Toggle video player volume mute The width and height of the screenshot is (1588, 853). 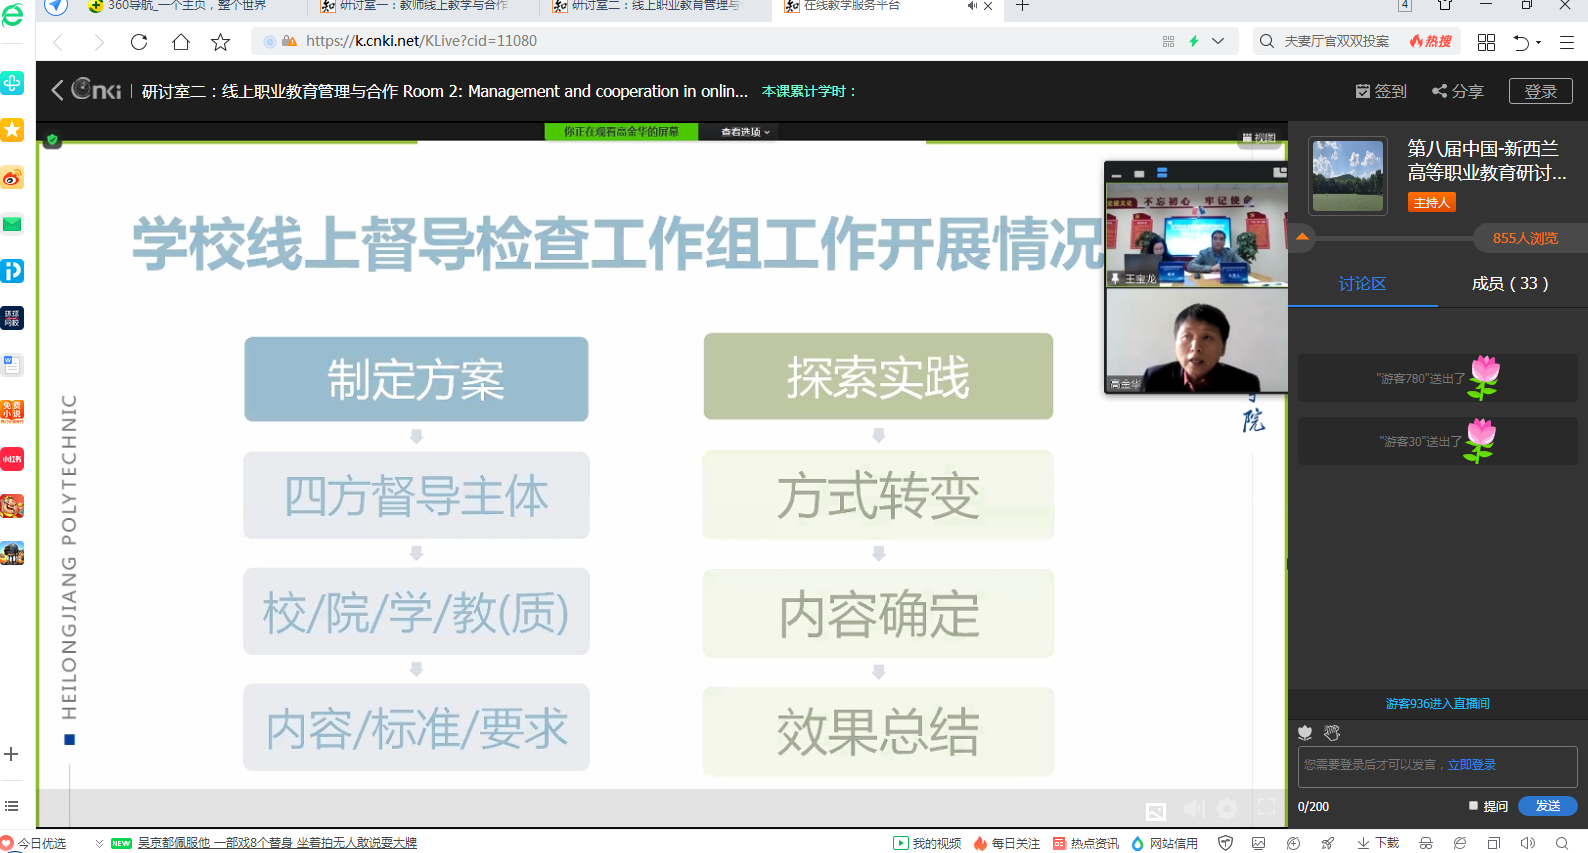1194,808
